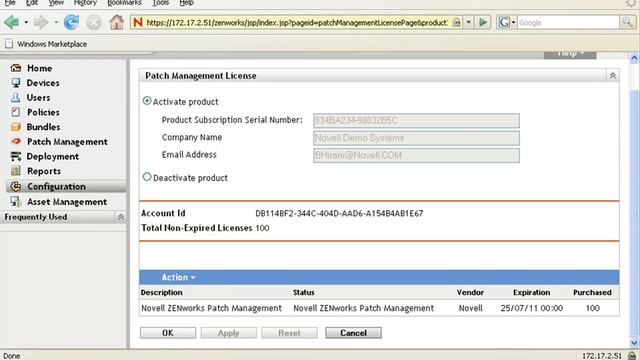Click the Company Name field

click(x=416, y=138)
